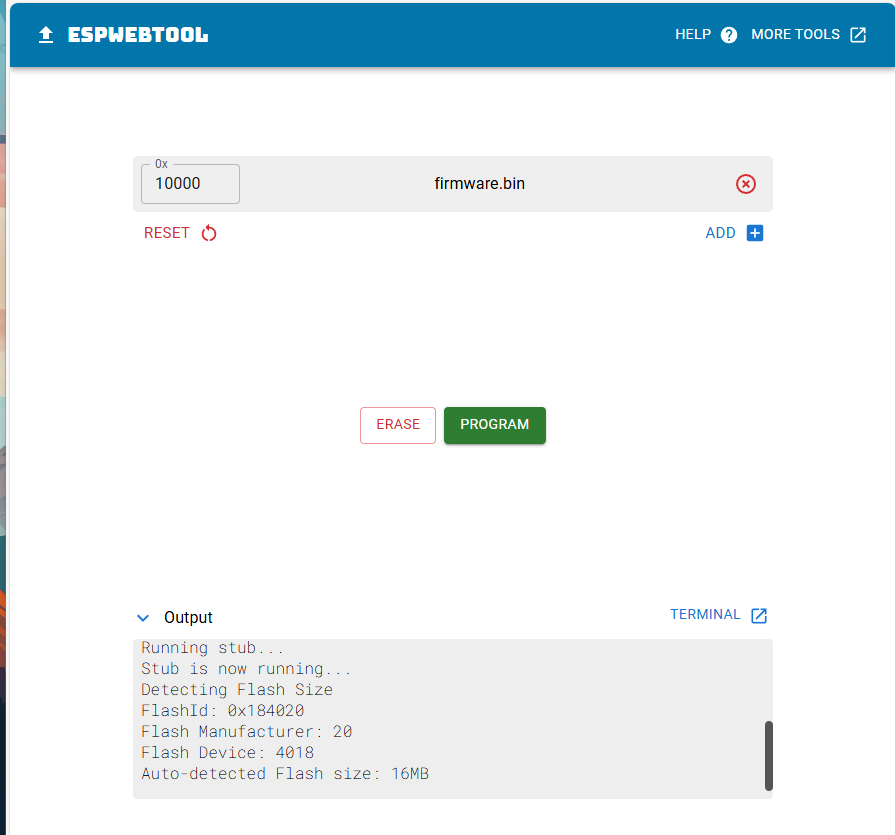Screen dimensions: 895x835
Task: Click the ADD text label
Action: (720, 233)
